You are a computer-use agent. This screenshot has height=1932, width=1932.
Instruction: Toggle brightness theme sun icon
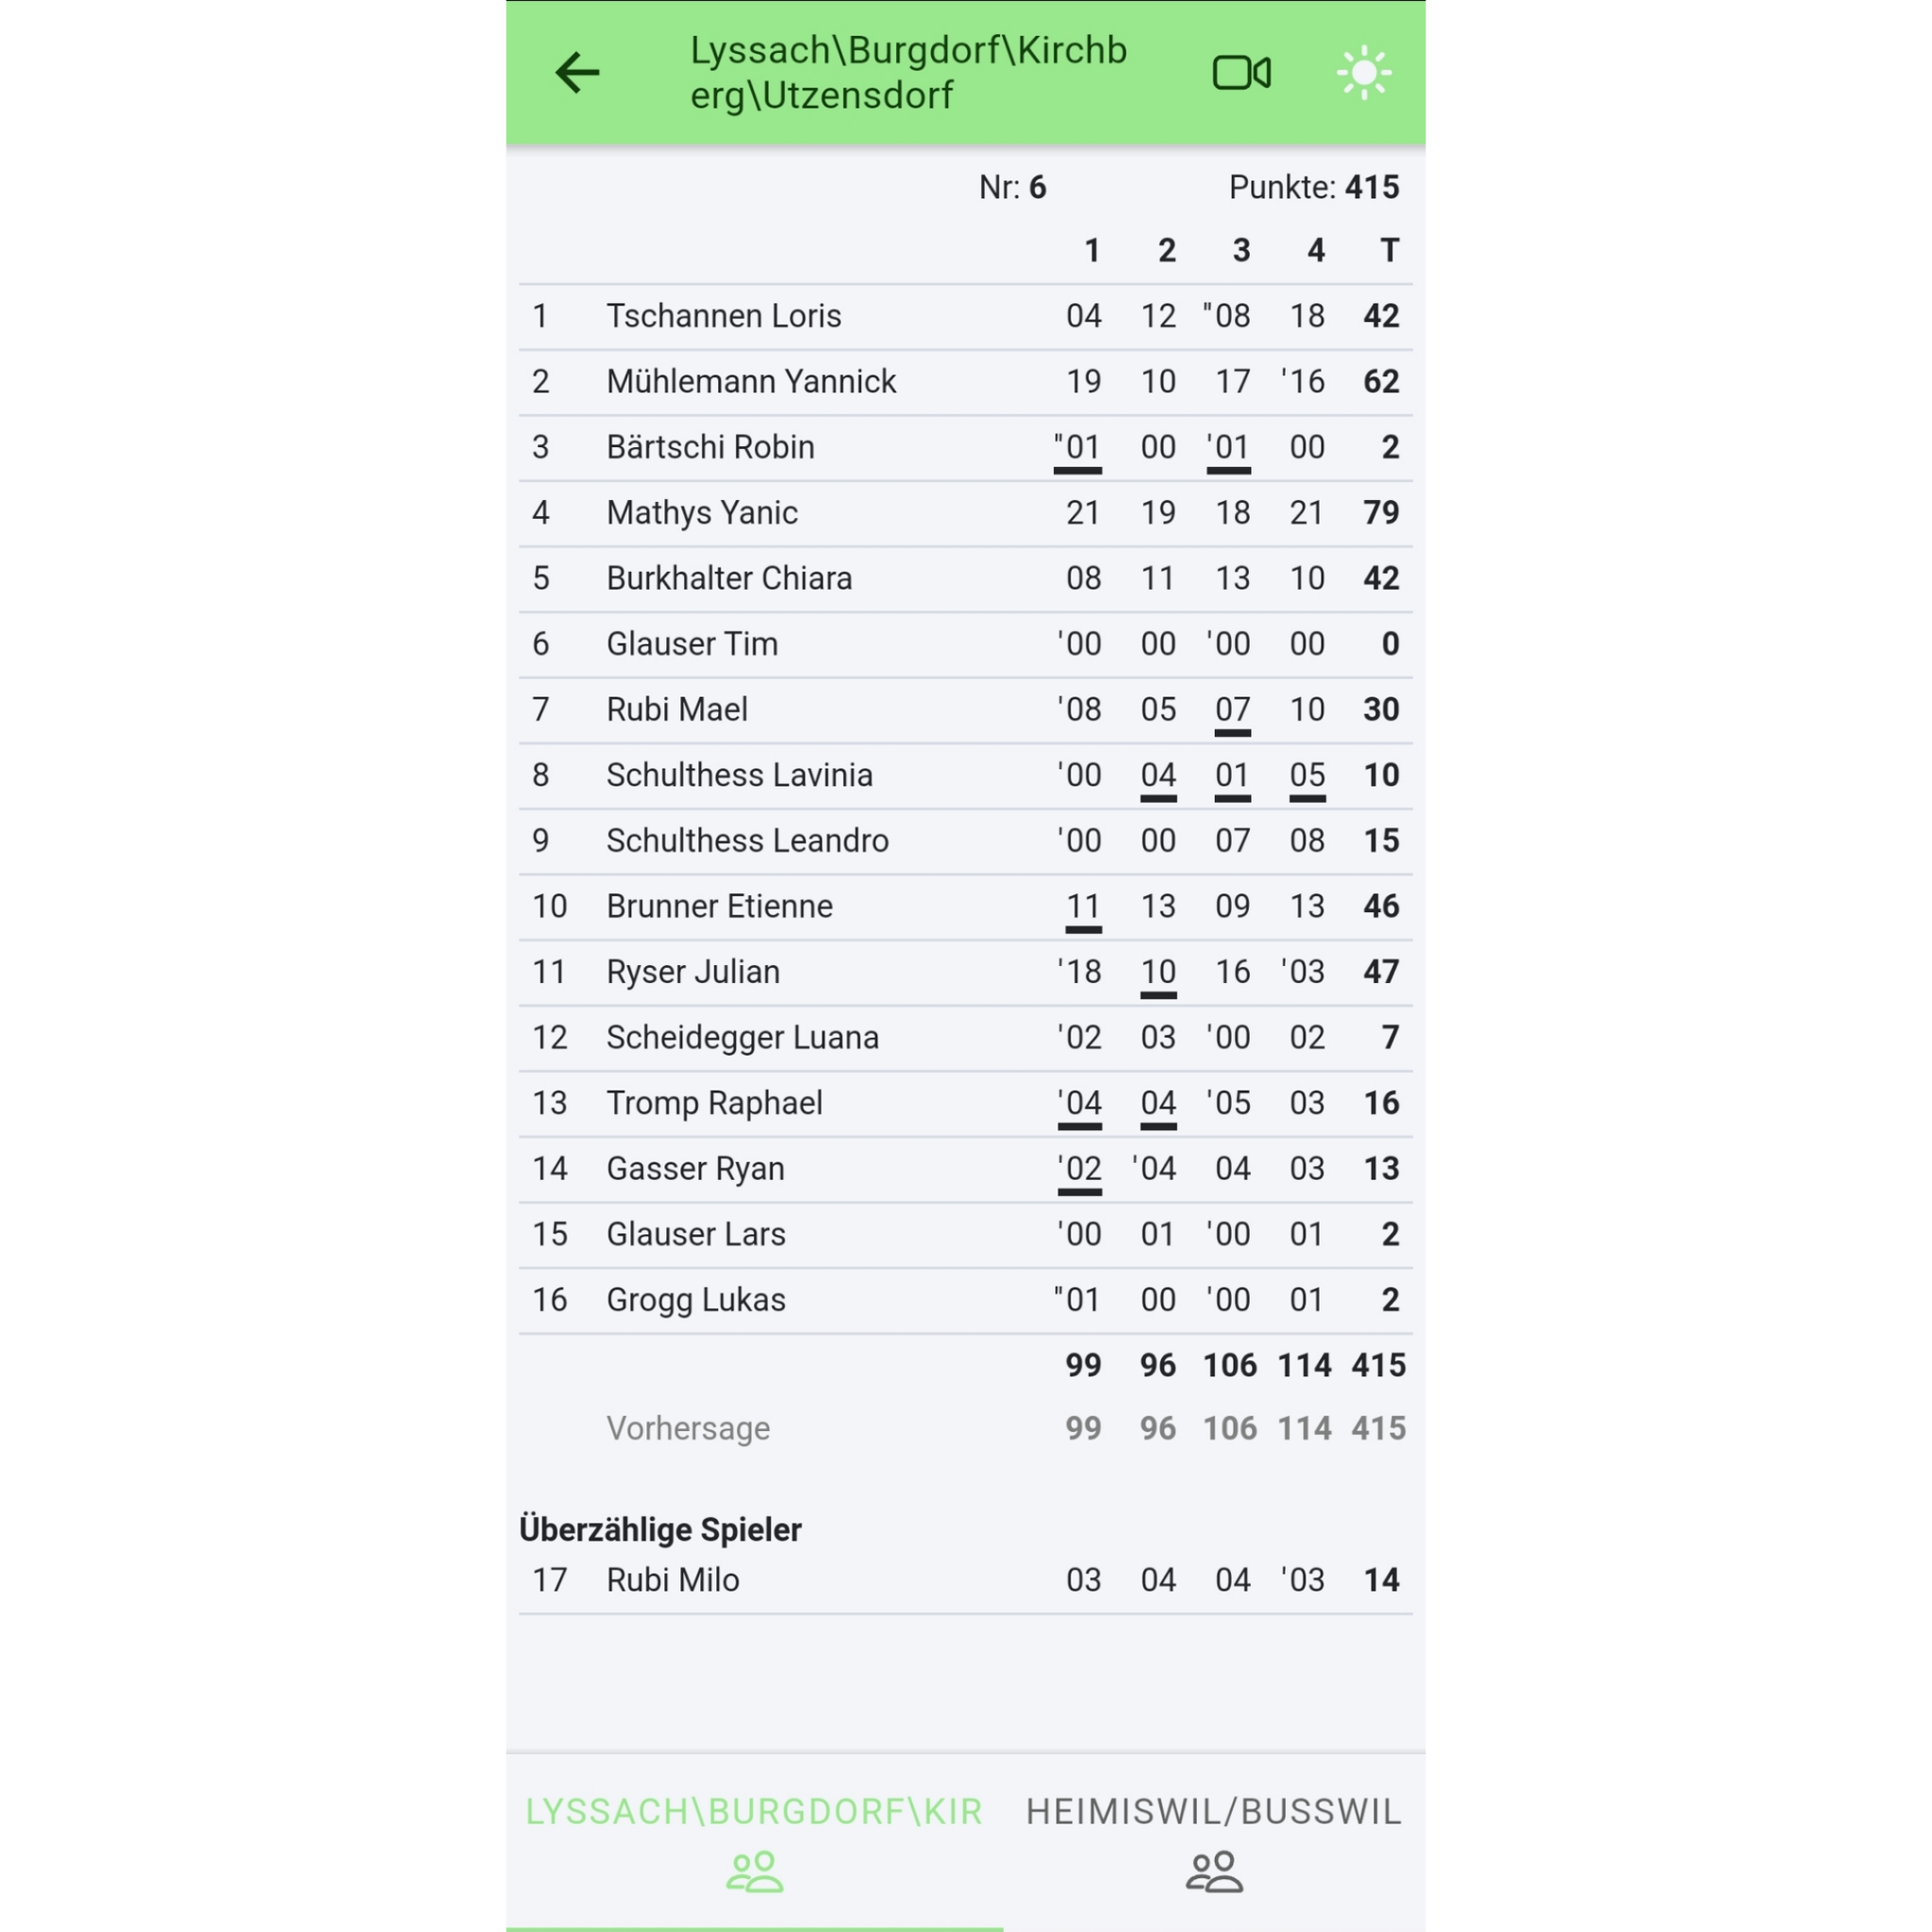click(1364, 73)
